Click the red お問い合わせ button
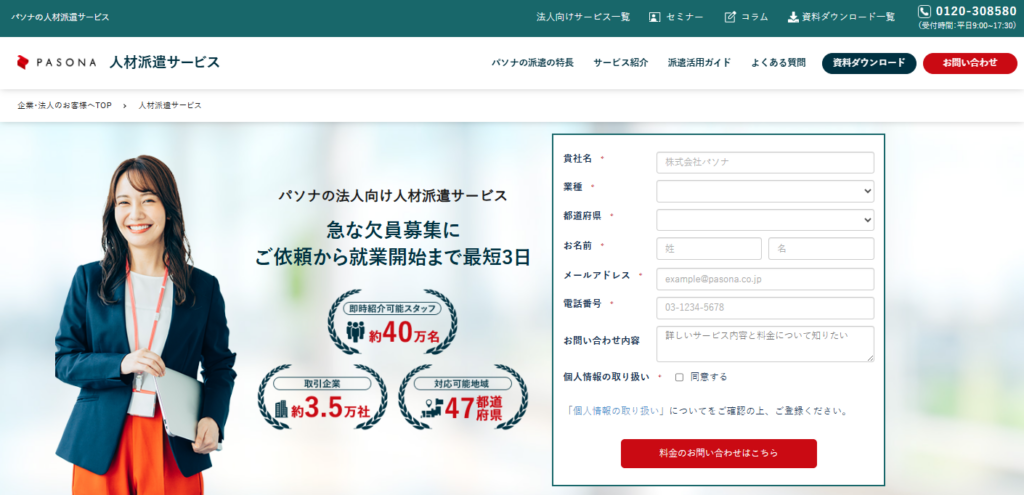1024x495 pixels. 969,63
